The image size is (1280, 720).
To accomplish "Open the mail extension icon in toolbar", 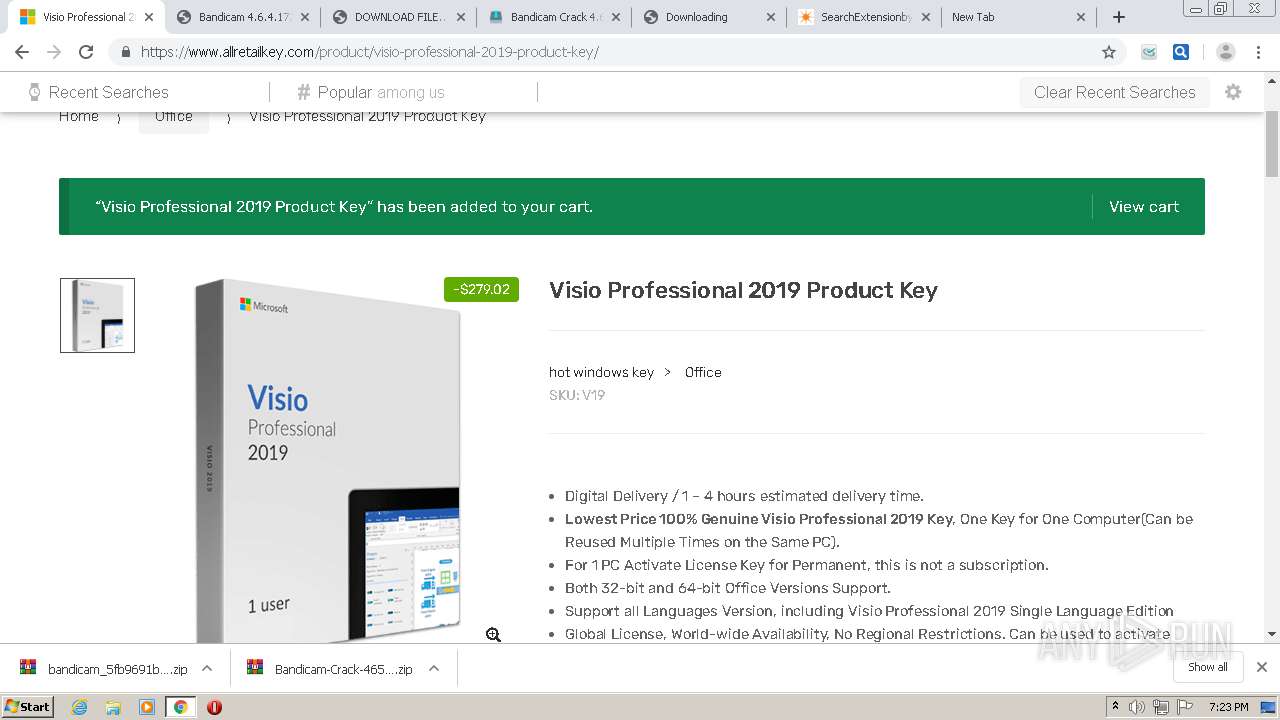I will click(1149, 52).
